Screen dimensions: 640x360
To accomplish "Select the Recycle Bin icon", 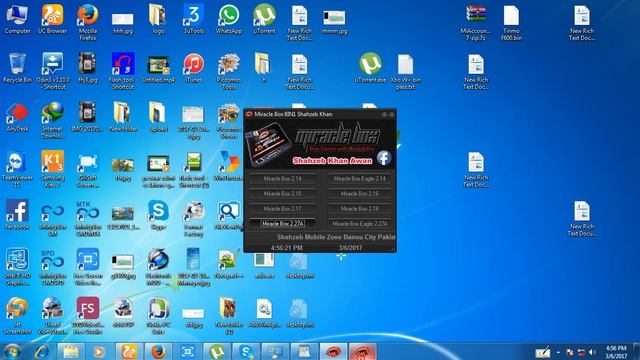I will 17,68.
